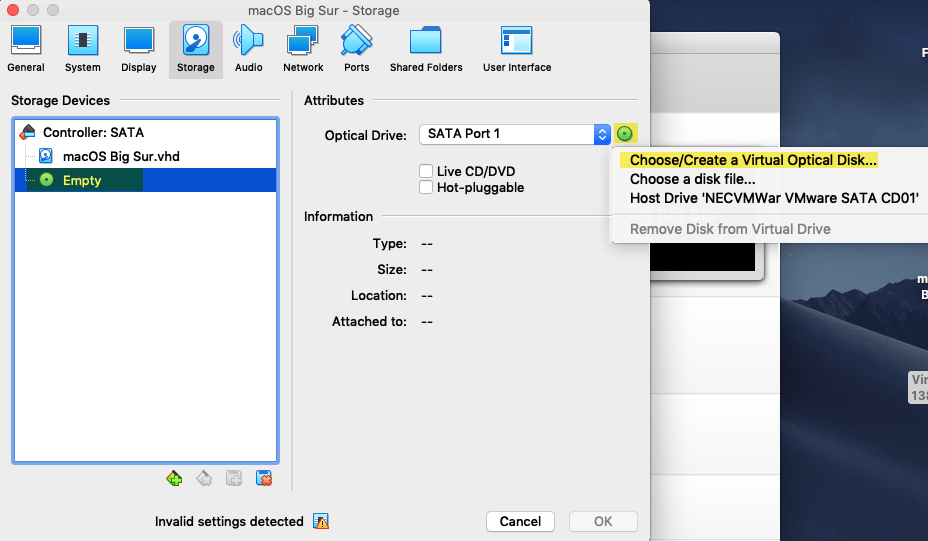Screen dimensions: 928x541
Task: Click the green disc icon beside Empty
Action: 47,180
